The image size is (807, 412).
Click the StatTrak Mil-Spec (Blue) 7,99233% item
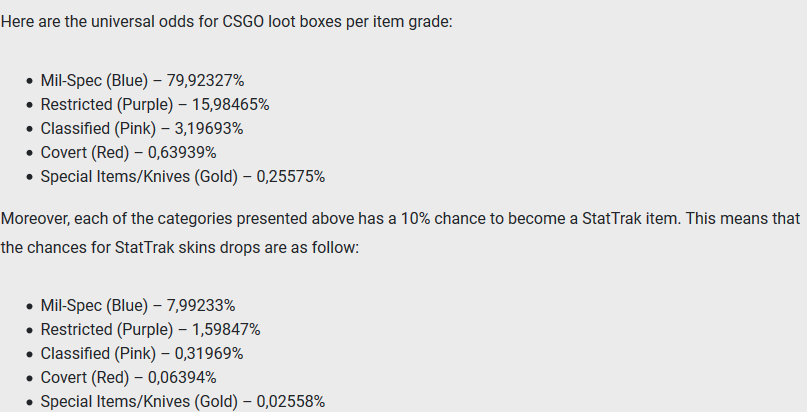tap(138, 306)
